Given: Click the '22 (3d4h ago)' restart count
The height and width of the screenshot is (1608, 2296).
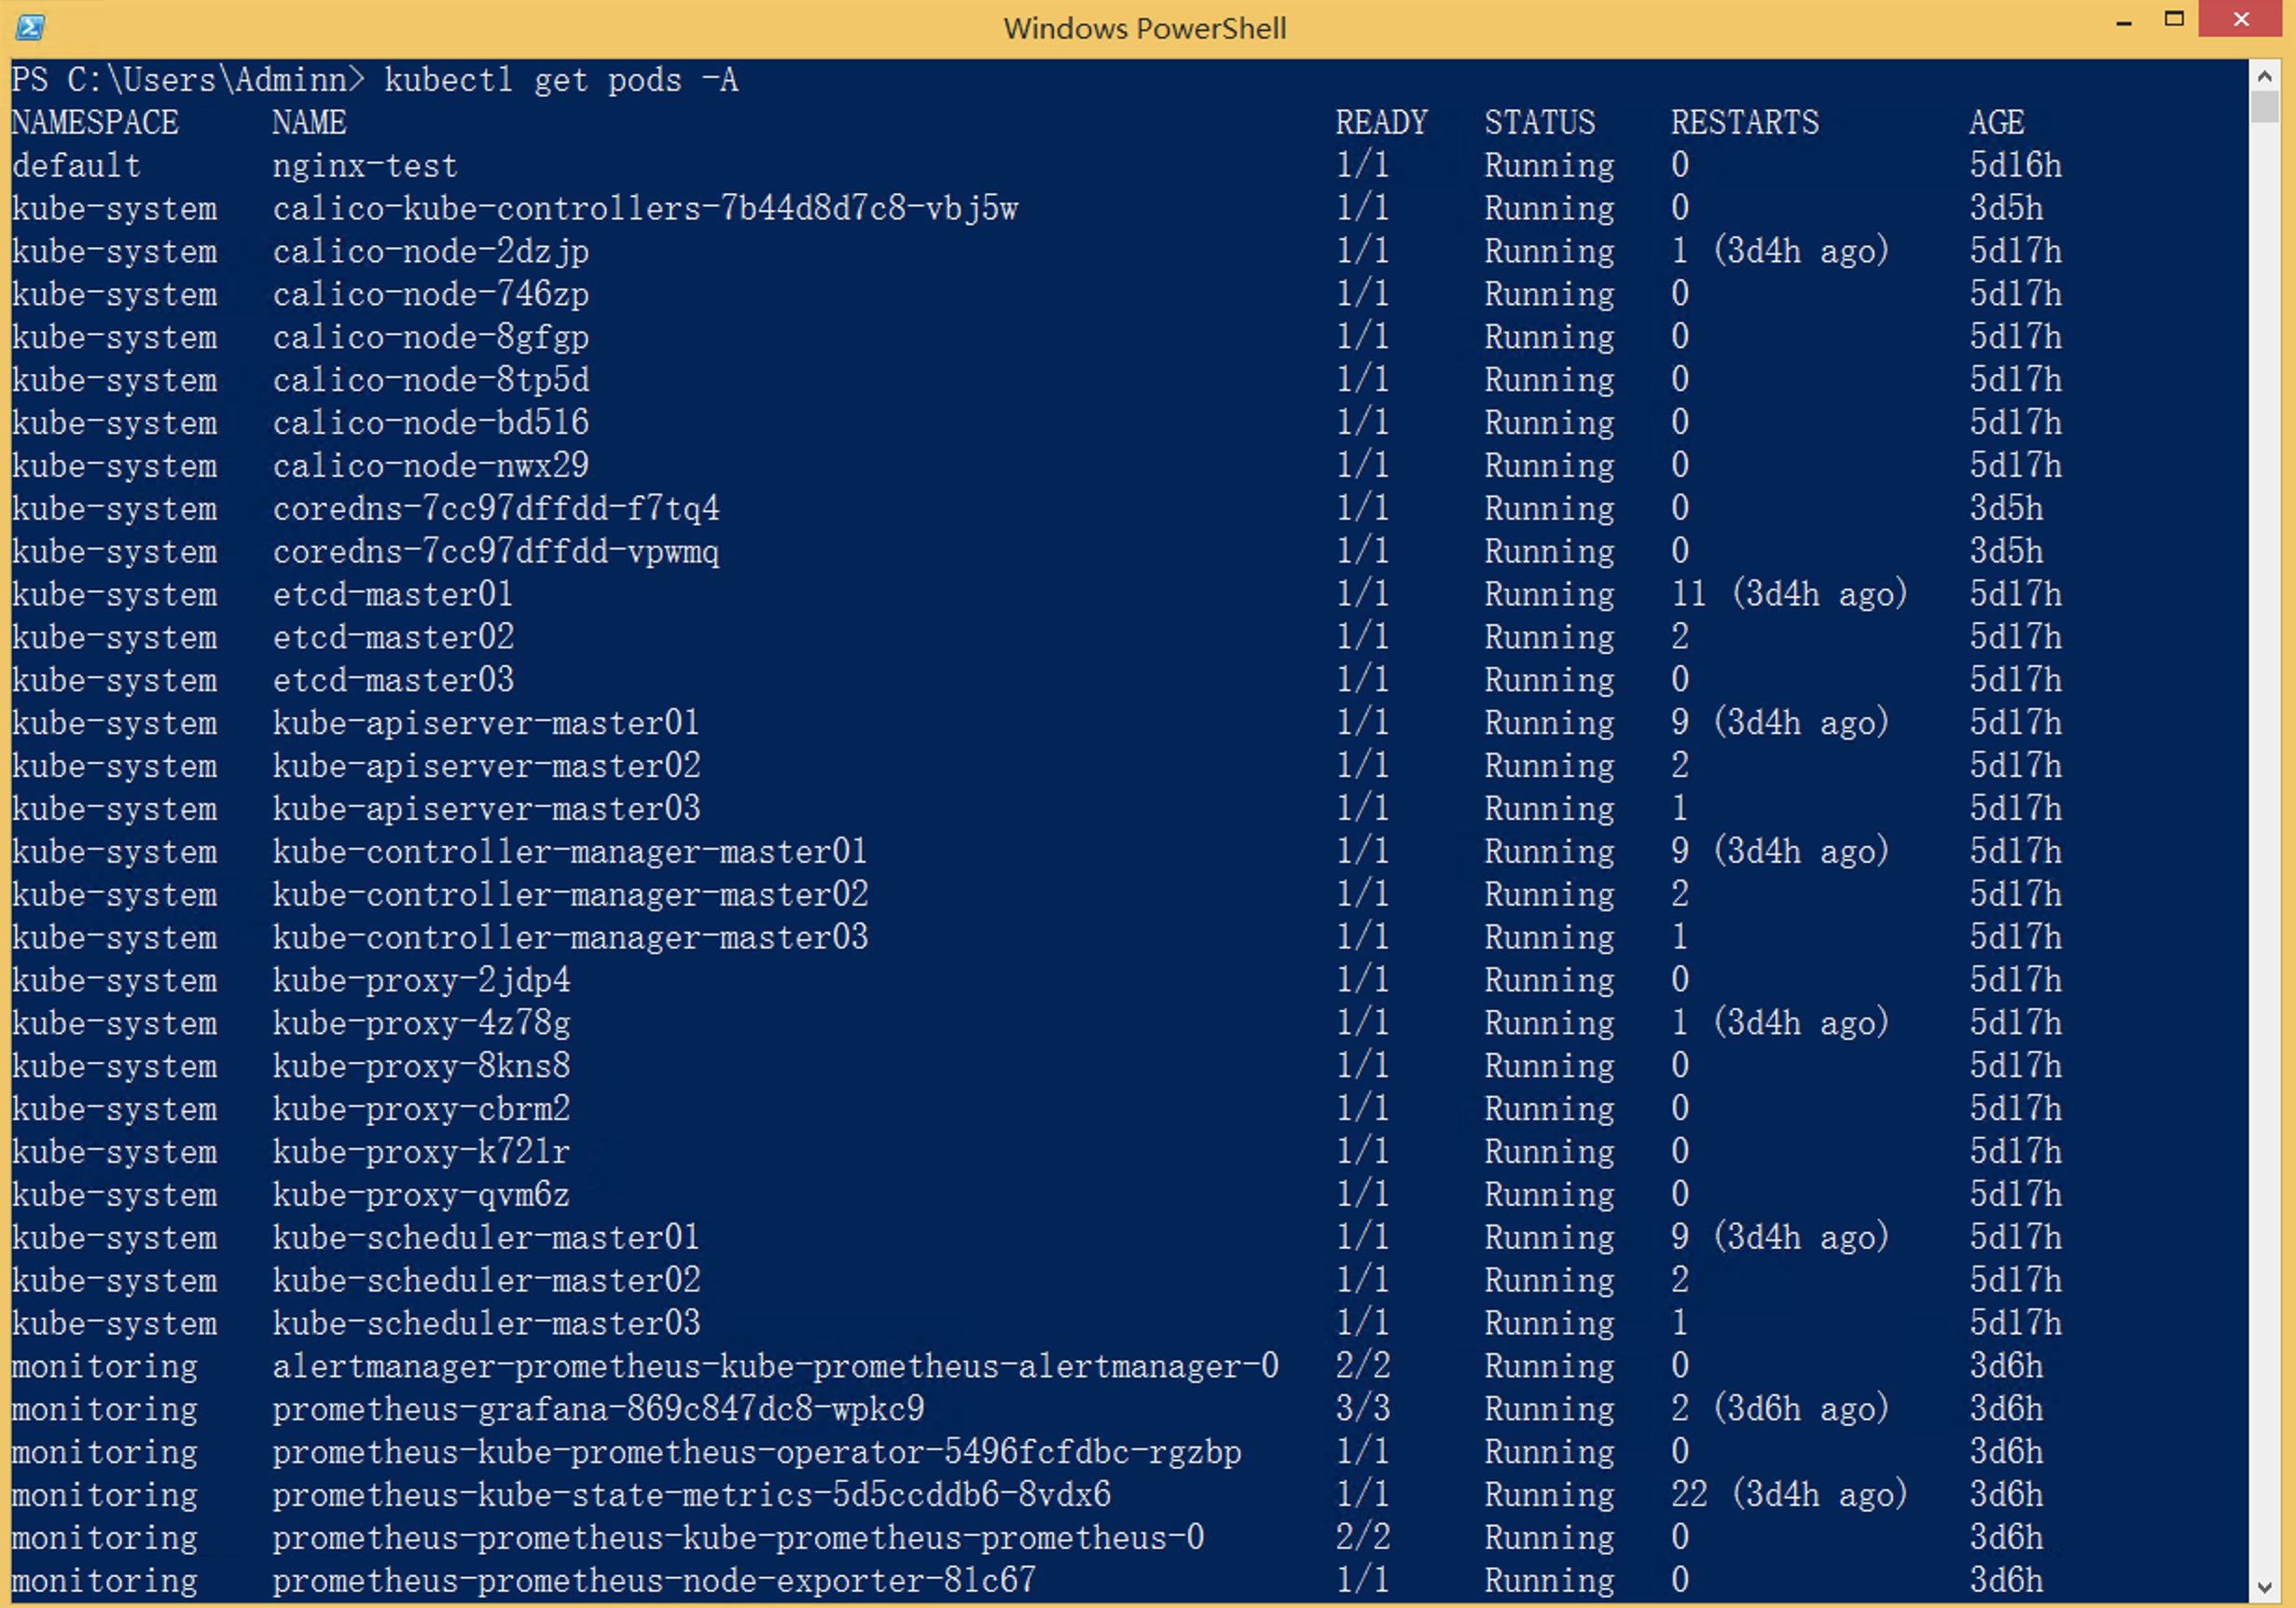Looking at the screenshot, I should coord(1789,1496).
